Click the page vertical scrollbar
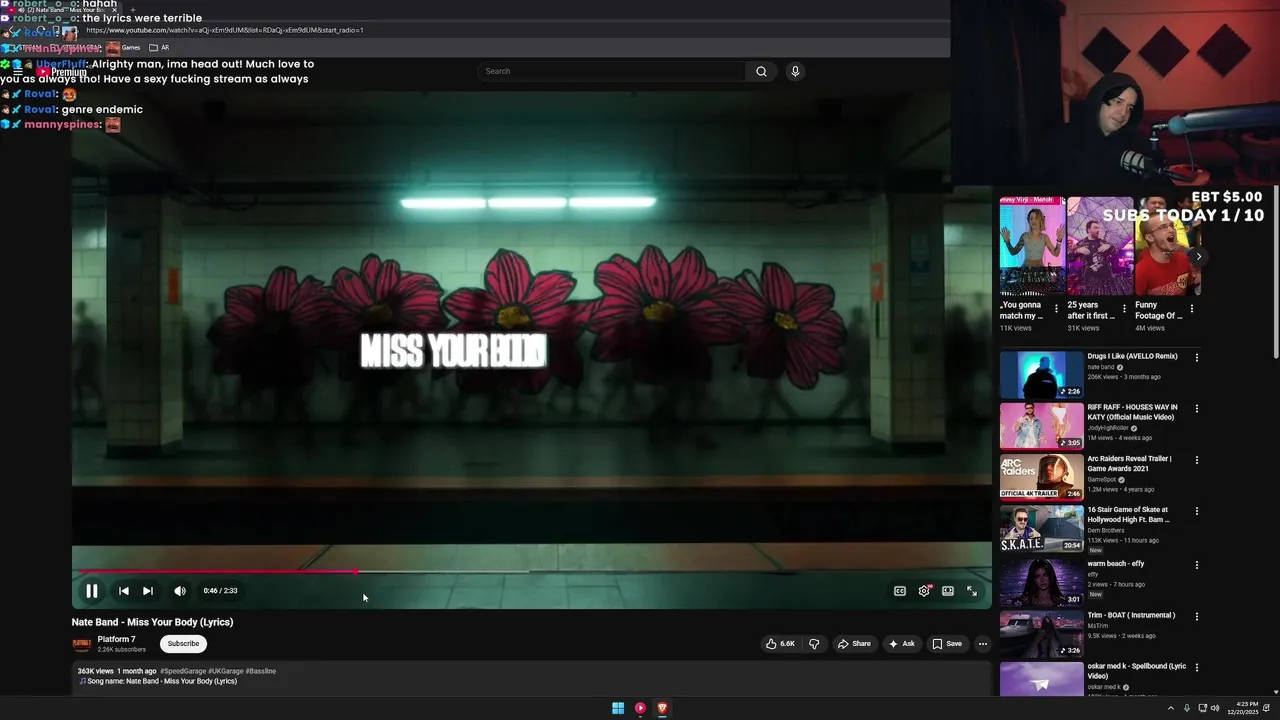1280x720 pixels. point(1276,270)
